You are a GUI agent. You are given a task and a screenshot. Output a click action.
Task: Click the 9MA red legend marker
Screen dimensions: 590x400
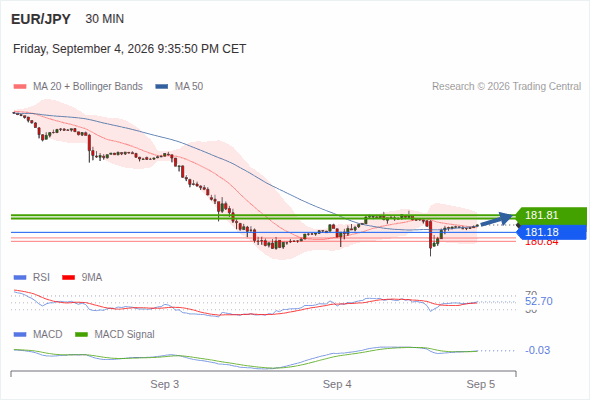tap(68, 278)
